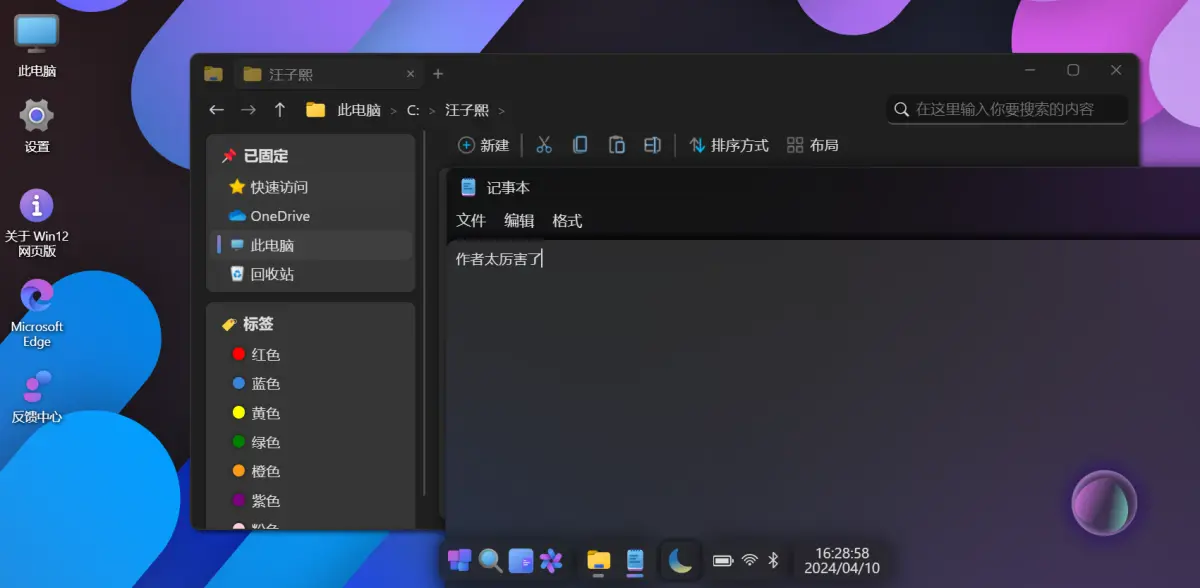
Task: Open 快速访问 in the sidebar
Action: 310,187
